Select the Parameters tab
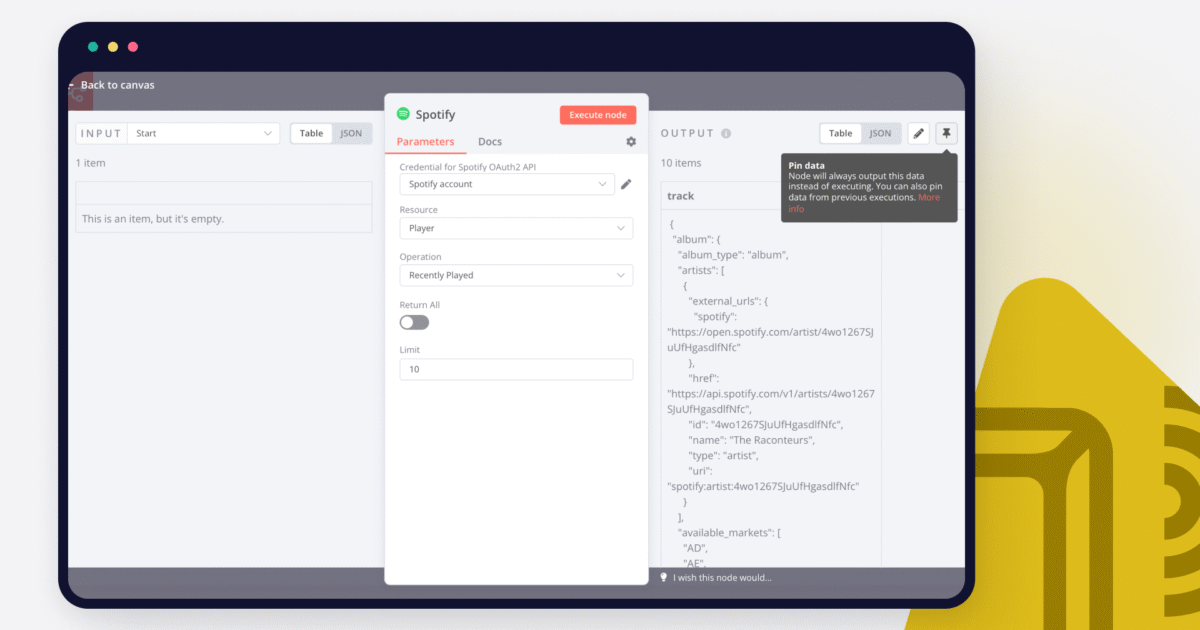Screen dimensions: 1200x630 (425, 142)
